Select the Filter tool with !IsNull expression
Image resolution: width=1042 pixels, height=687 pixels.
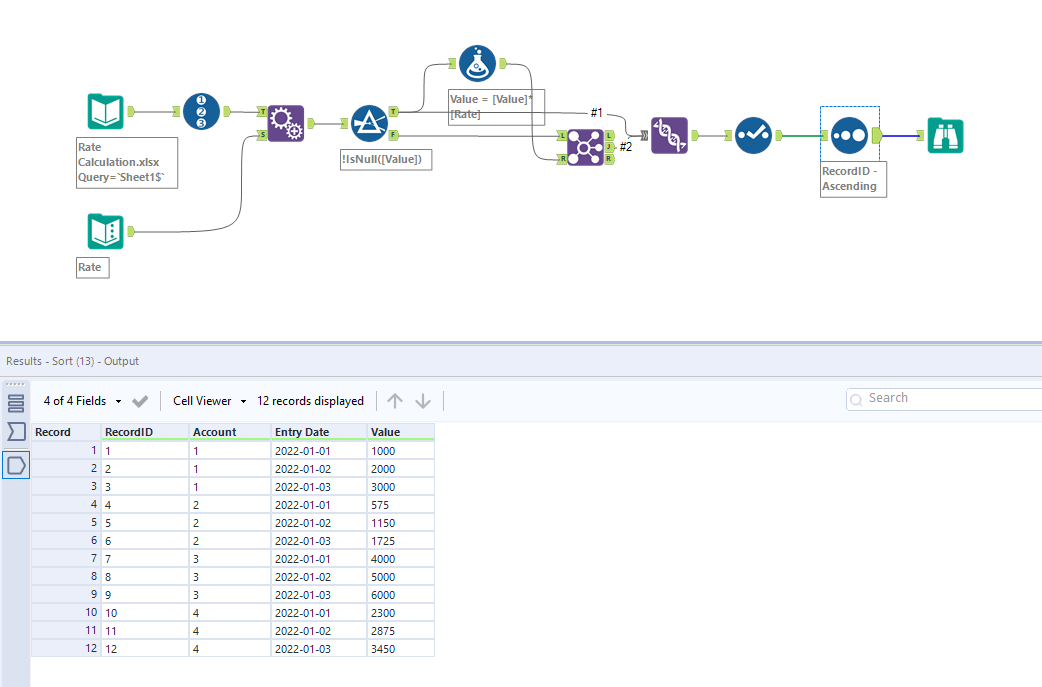(x=369, y=122)
